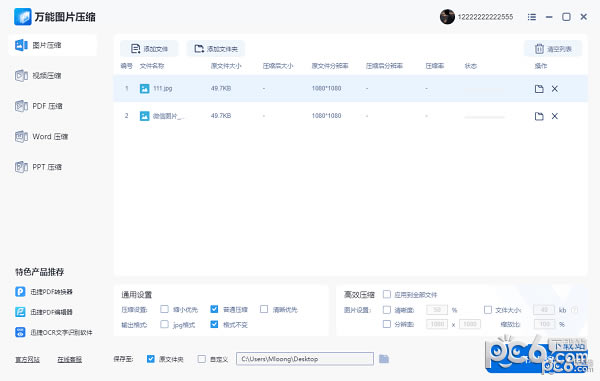The image size is (600, 381).
Task: Click the app logo beside 万能图片压缩
Action: tap(23, 17)
